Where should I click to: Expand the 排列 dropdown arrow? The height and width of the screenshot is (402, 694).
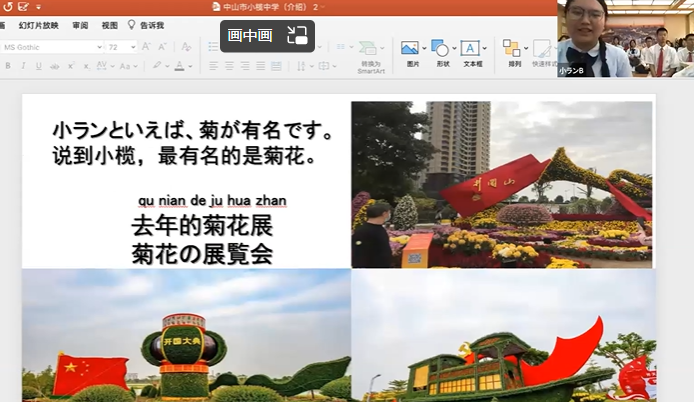526,48
